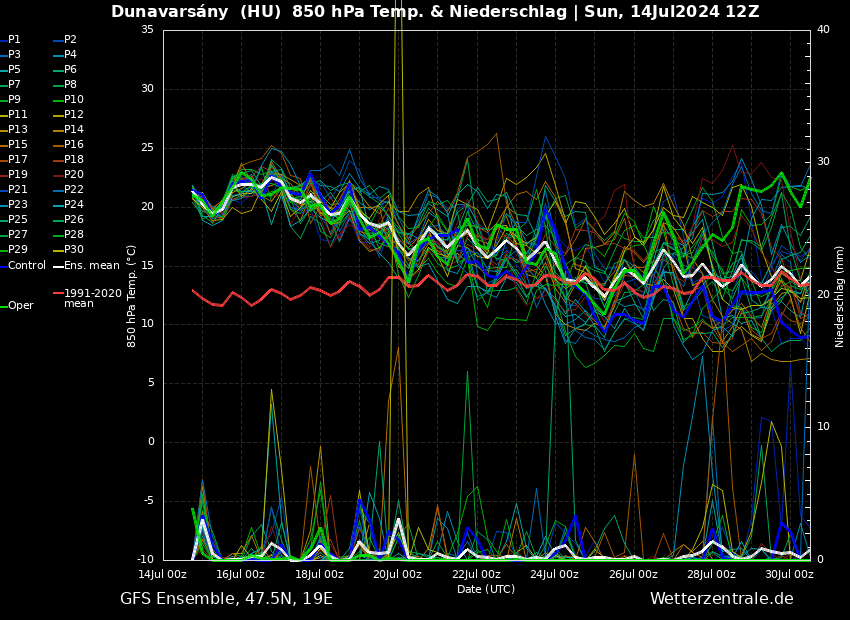Screen dimensions: 850x620
Task: Click the P1 legend entry
Action: [14, 40]
